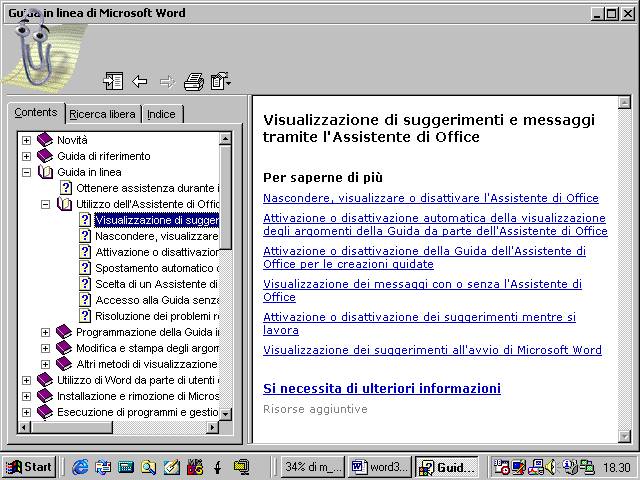Expand the Novità book node
Screen dimensions: 640x480
[x=27, y=140]
